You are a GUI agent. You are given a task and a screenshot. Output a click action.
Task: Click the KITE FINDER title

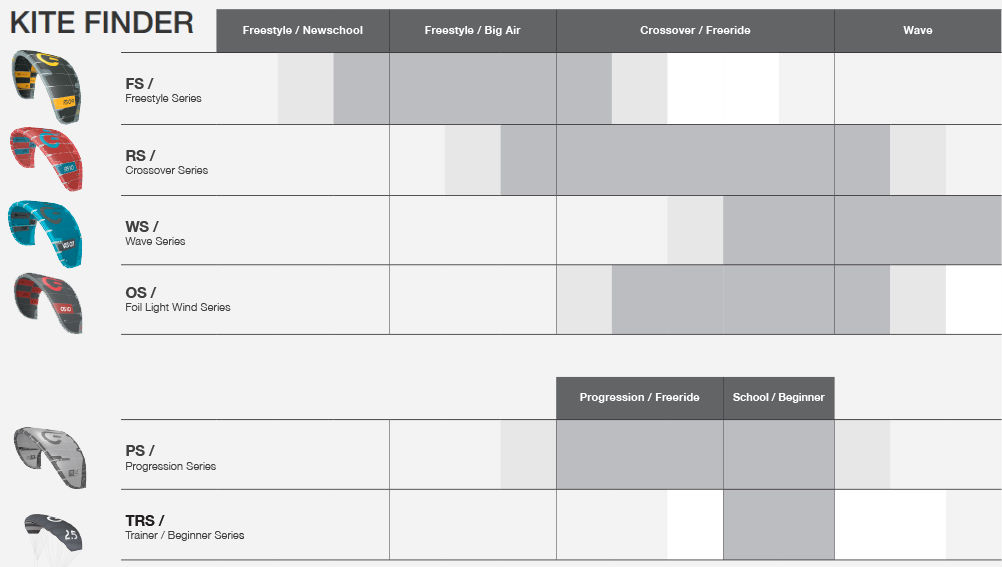click(x=102, y=22)
